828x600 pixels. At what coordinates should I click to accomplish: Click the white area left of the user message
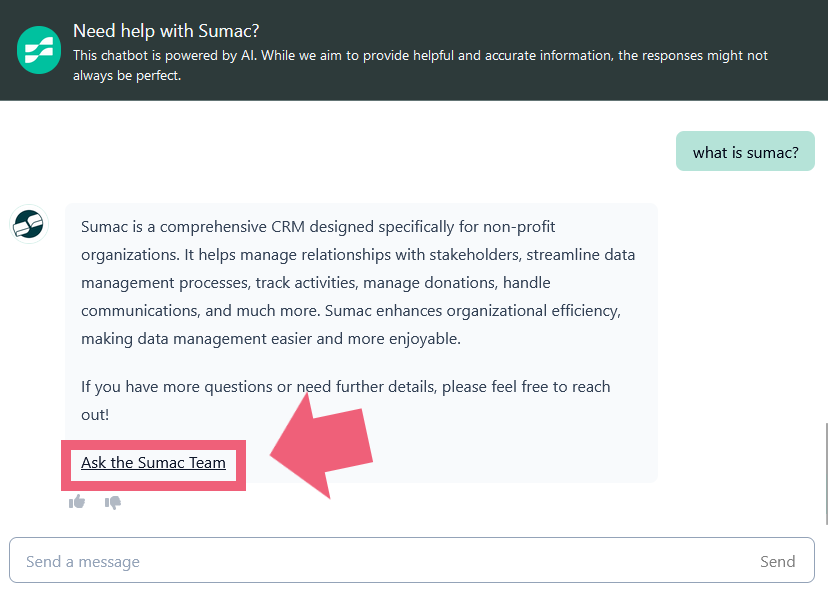click(338, 151)
